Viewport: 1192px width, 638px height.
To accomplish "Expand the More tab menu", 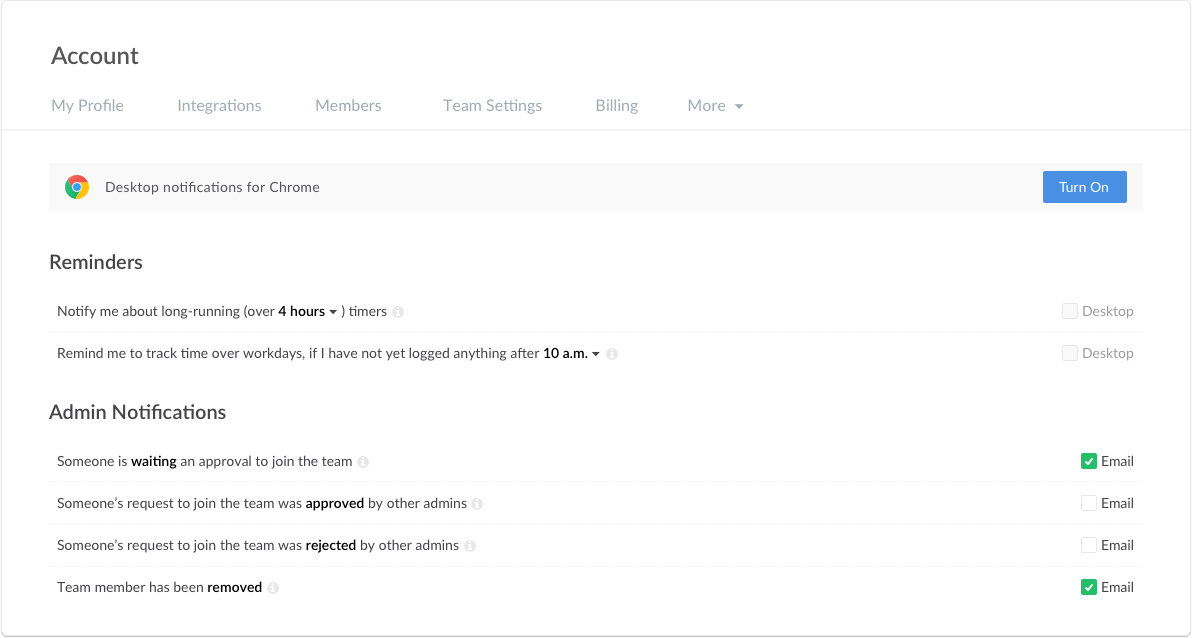I will pyautogui.click(x=715, y=106).
